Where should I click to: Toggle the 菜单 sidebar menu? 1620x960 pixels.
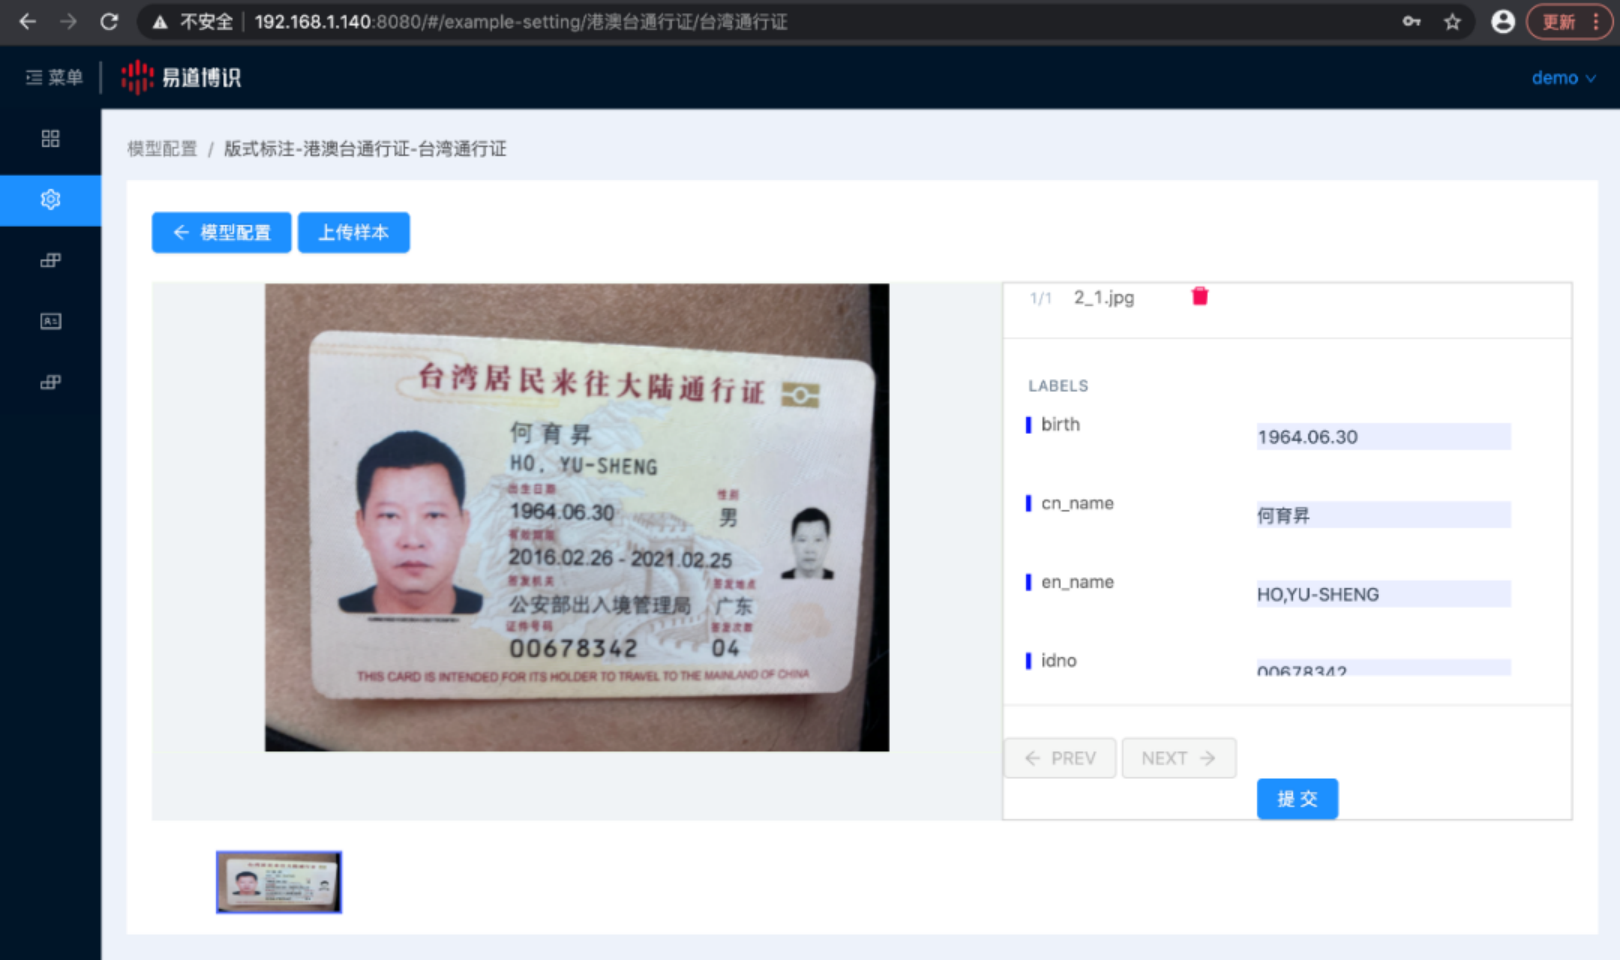[54, 78]
